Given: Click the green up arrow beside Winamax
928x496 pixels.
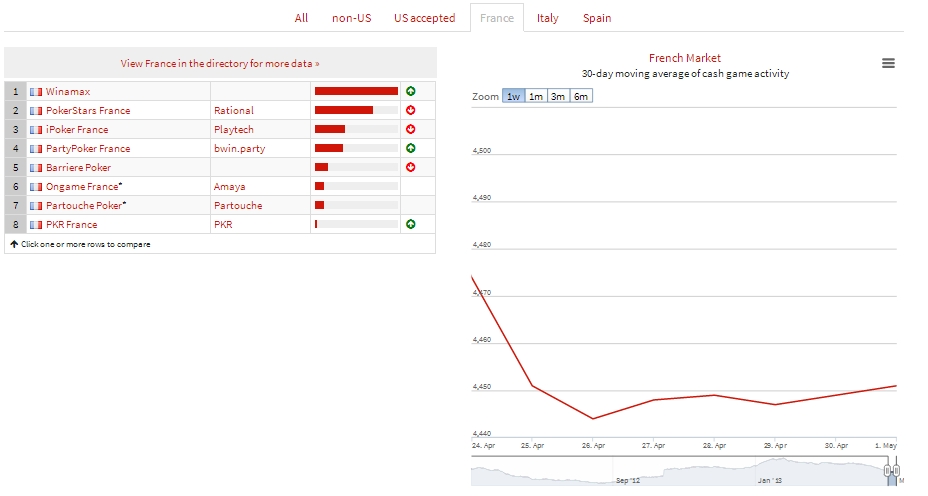Looking at the screenshot, I should click(x=411, y=91).
